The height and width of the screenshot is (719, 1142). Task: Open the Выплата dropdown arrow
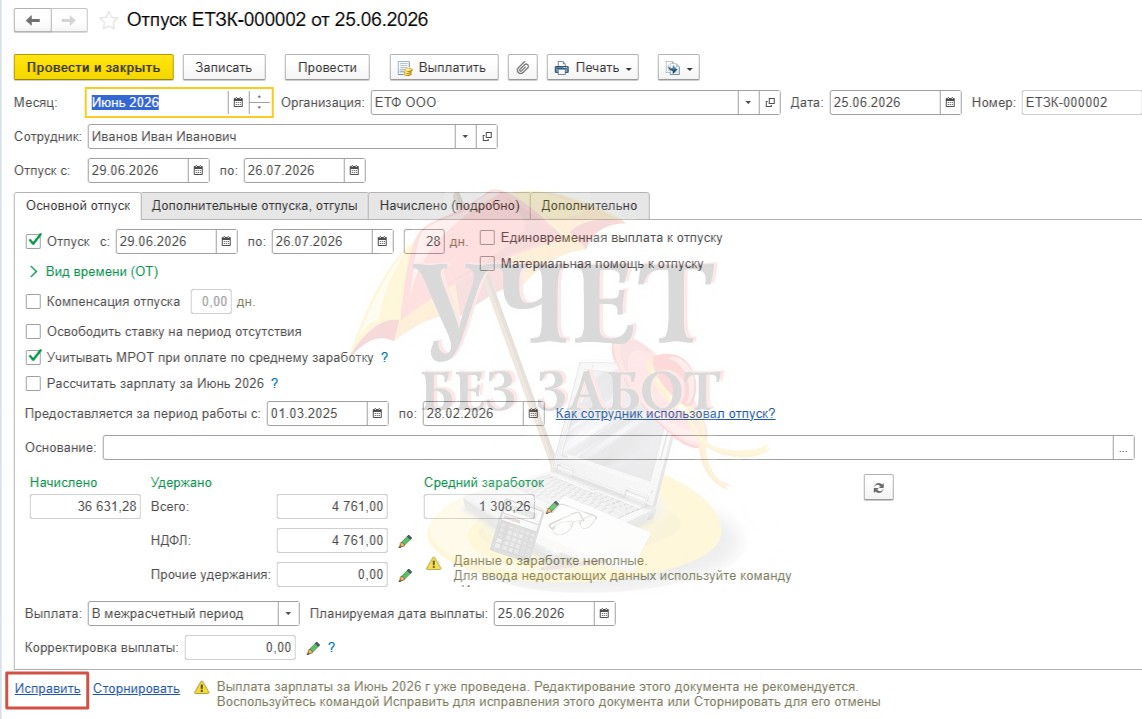tap(288, 613)
